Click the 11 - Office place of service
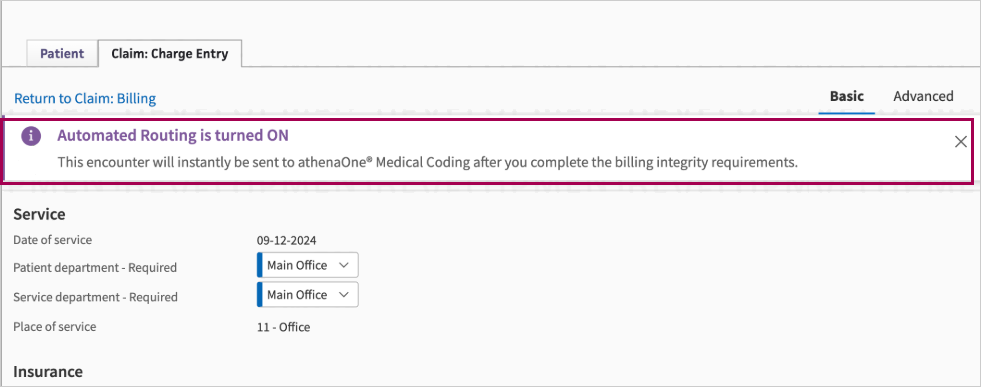The image size is (981, 387). (x=283, y=326)
